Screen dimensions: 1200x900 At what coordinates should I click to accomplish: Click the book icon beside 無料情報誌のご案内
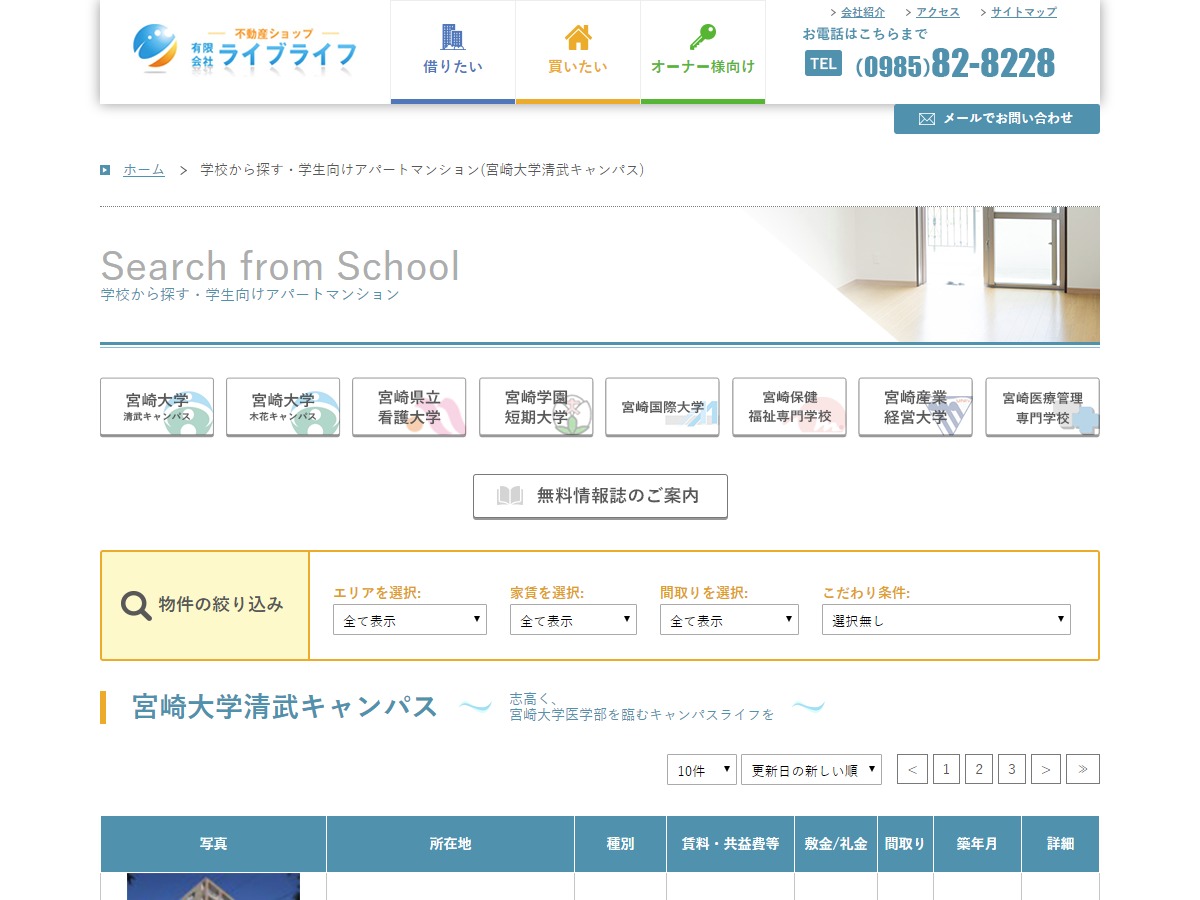[510, 495]
